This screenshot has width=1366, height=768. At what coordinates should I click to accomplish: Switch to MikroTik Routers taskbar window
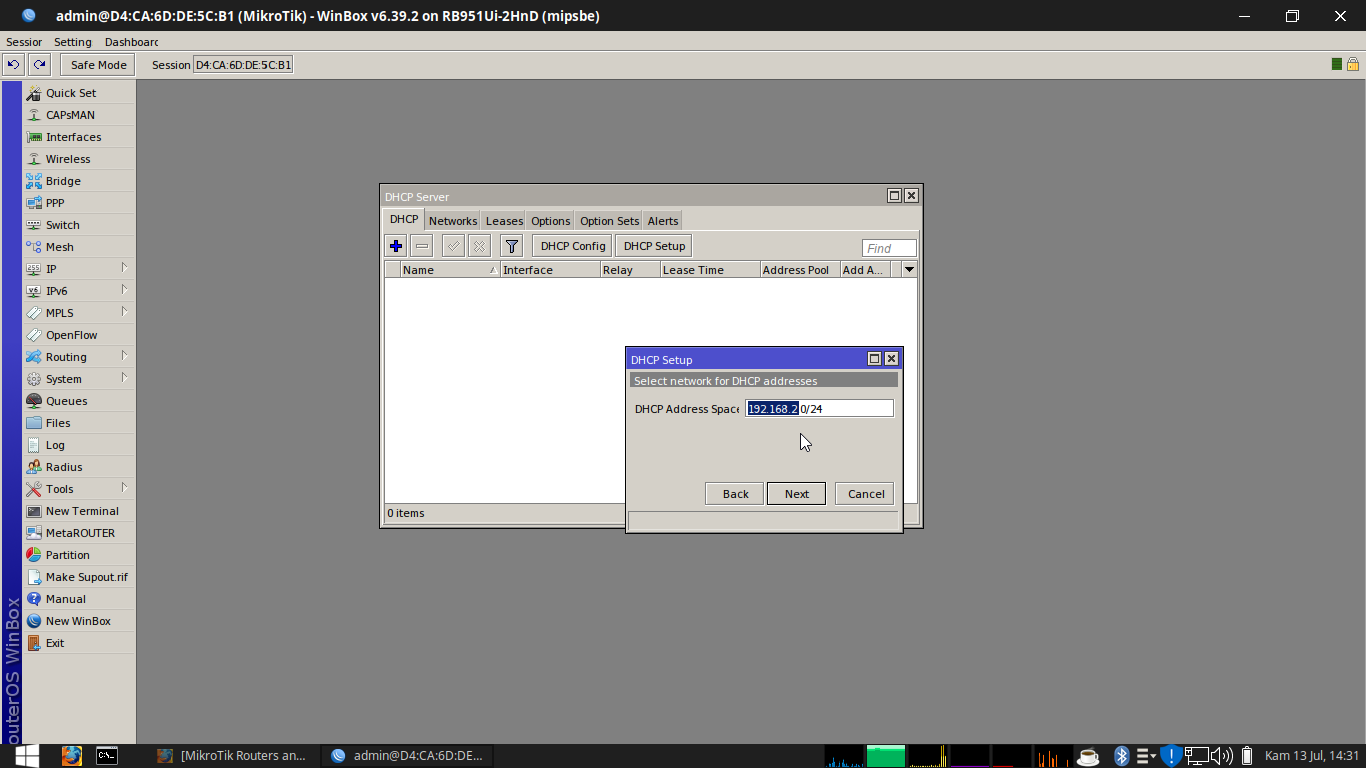click(x=232, y=756)
